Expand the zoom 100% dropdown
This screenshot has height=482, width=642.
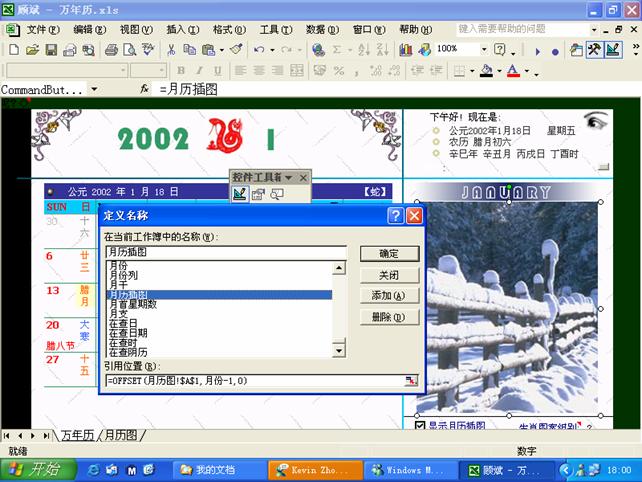484,49
